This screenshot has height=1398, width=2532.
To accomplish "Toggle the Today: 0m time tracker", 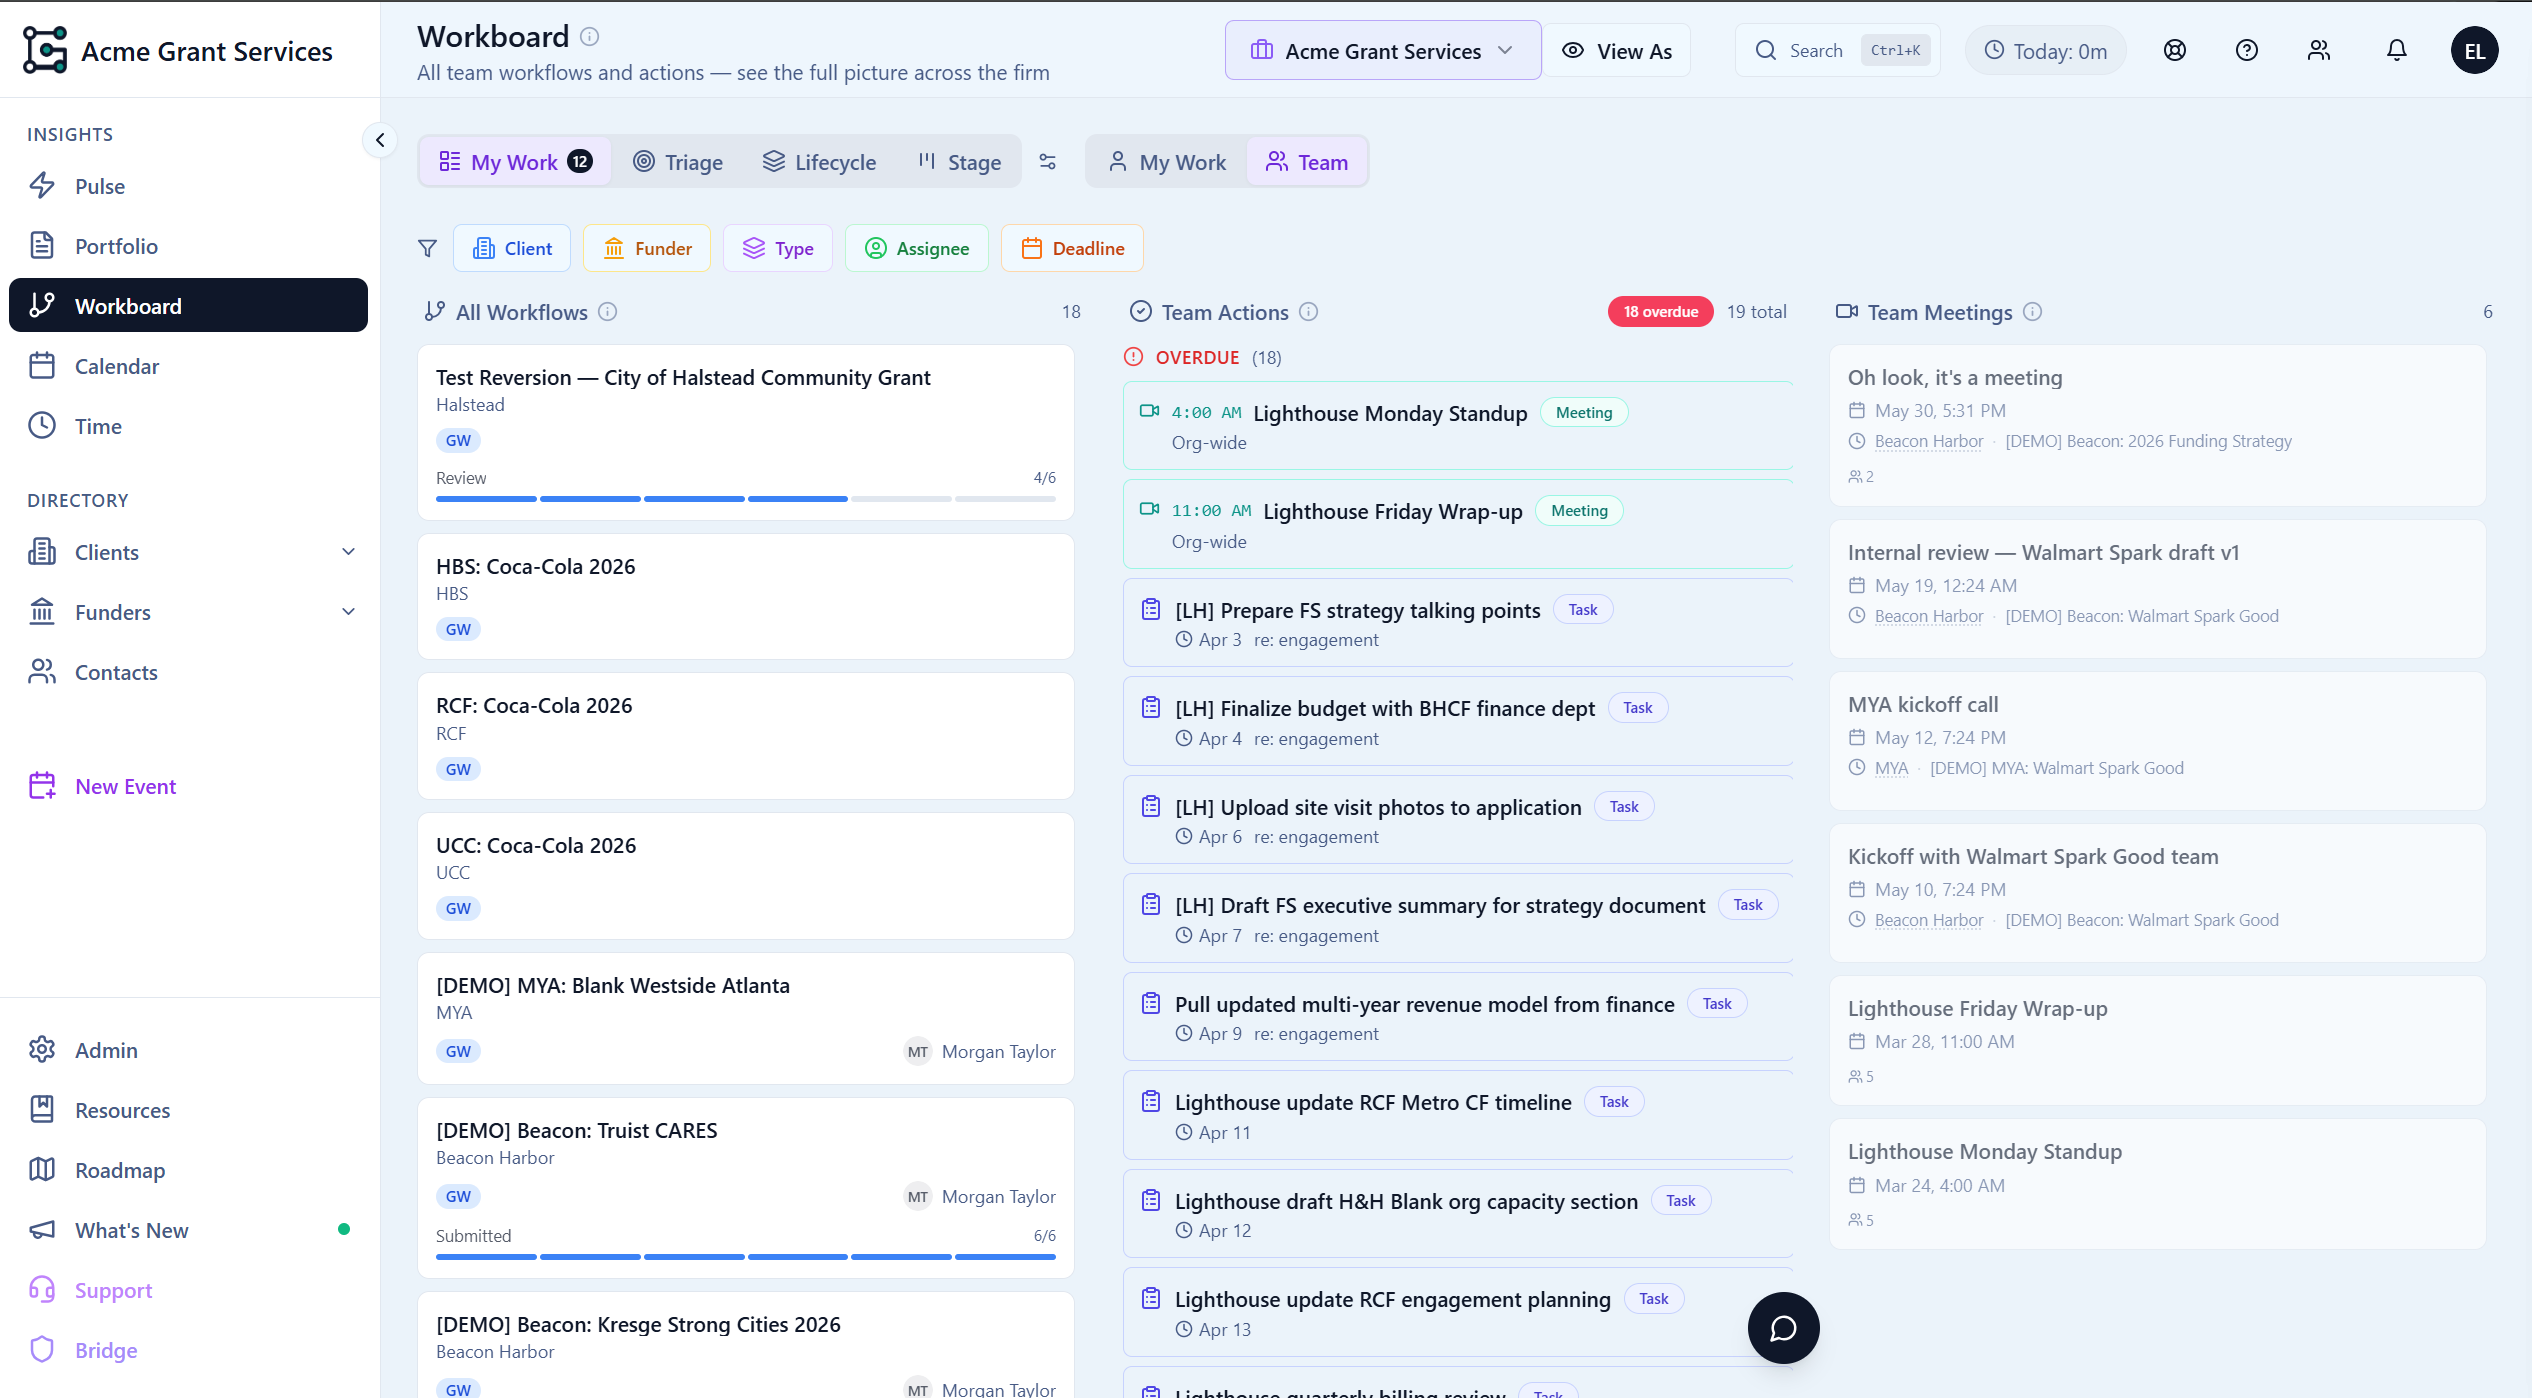I will (x=2045, y=51).
